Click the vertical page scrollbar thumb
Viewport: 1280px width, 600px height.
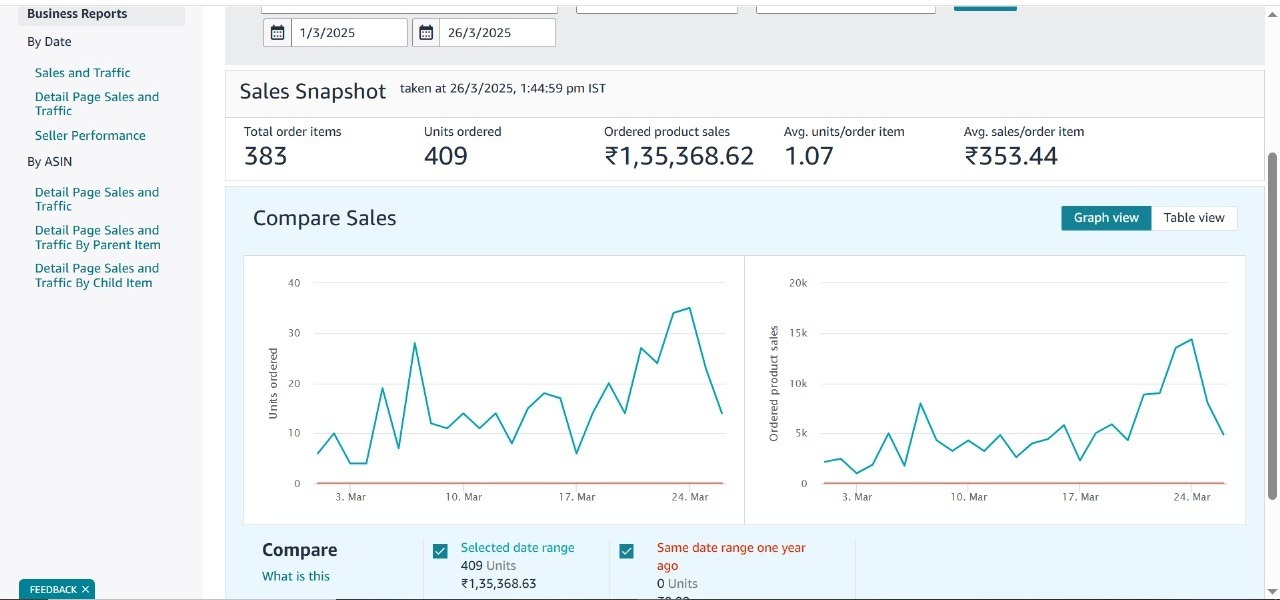1272,325
